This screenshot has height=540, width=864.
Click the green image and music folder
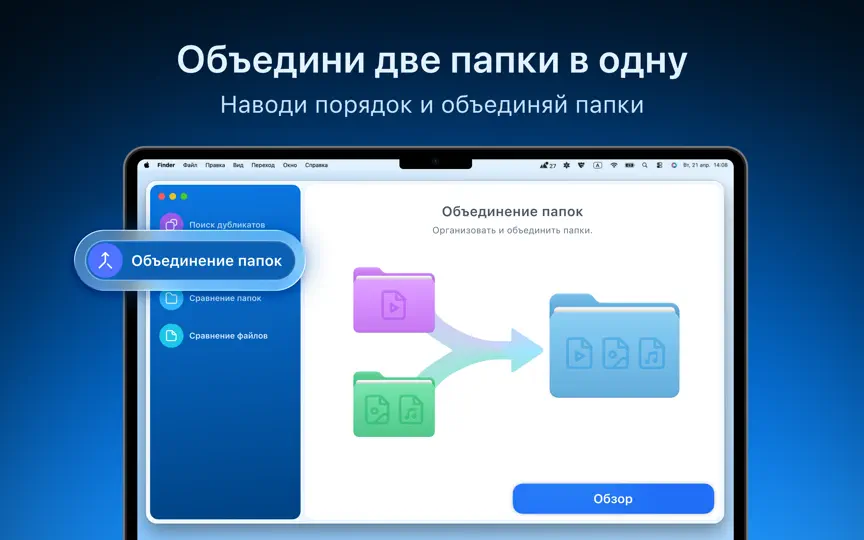pos(394,404)
